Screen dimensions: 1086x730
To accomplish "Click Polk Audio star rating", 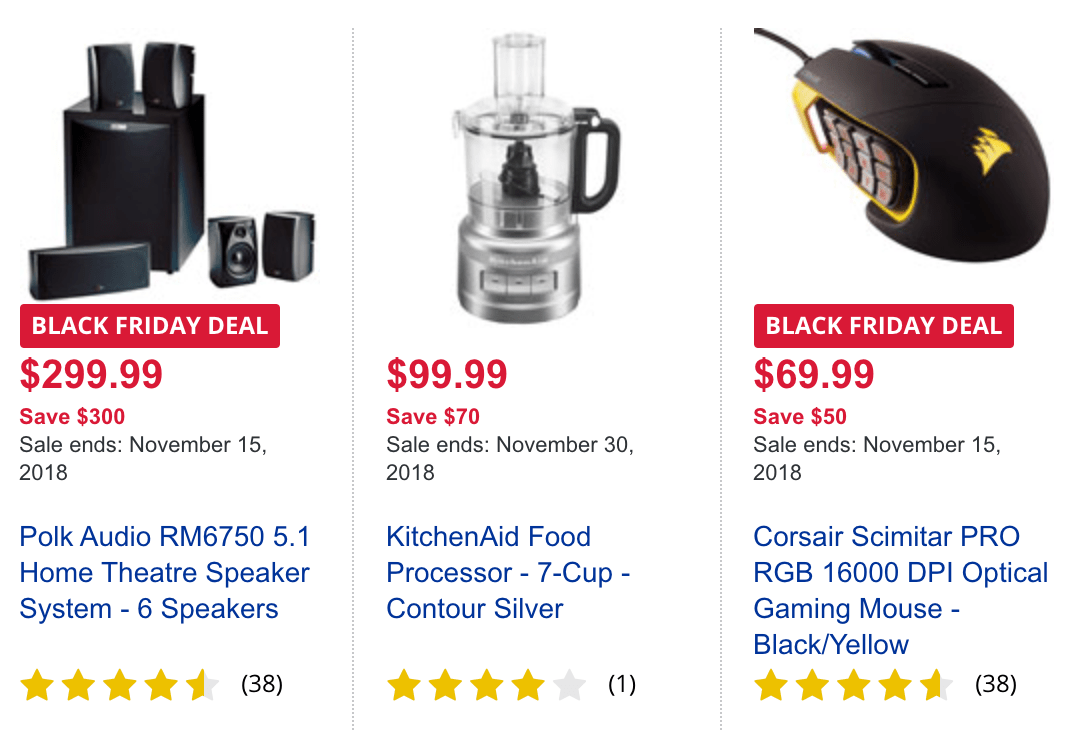I will pyautogui.click(x=120, y=685).
